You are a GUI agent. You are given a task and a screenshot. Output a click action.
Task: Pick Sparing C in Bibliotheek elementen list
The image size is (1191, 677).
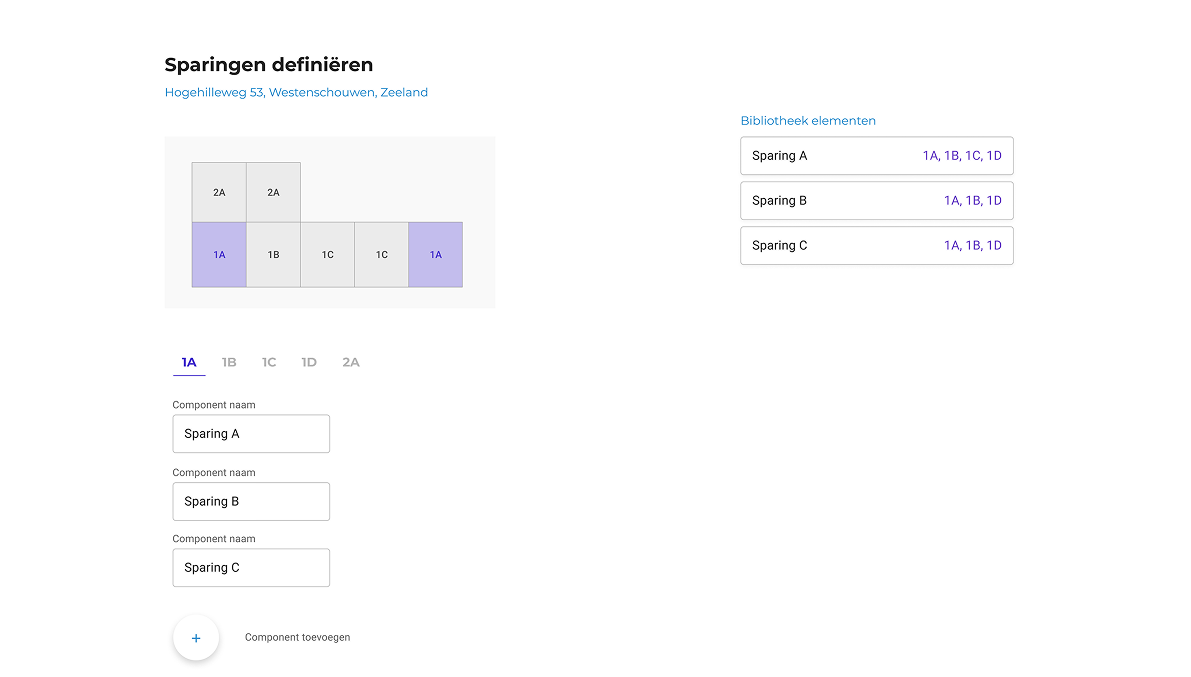pos(876,246)
